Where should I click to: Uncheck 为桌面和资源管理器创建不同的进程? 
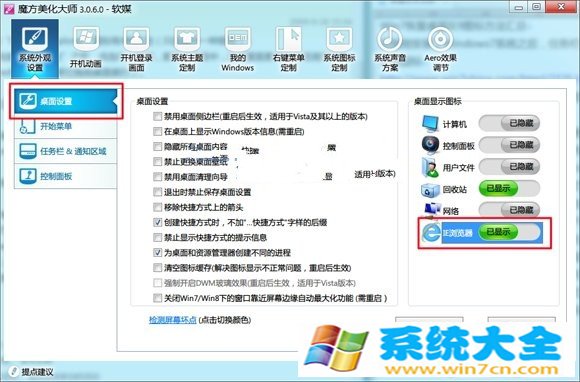point(158,253)
